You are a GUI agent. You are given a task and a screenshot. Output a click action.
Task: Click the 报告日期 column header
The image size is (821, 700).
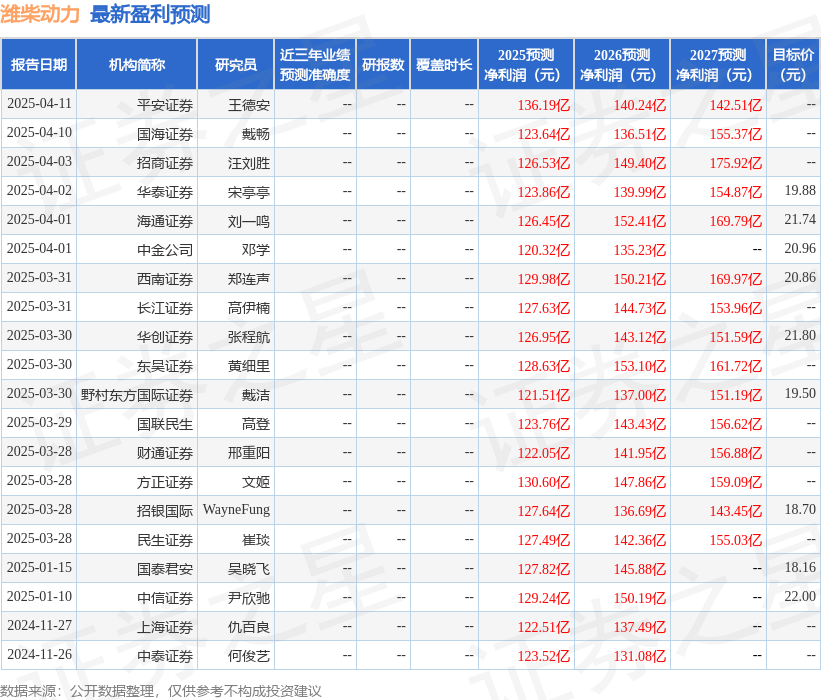[x=41, y=63]
